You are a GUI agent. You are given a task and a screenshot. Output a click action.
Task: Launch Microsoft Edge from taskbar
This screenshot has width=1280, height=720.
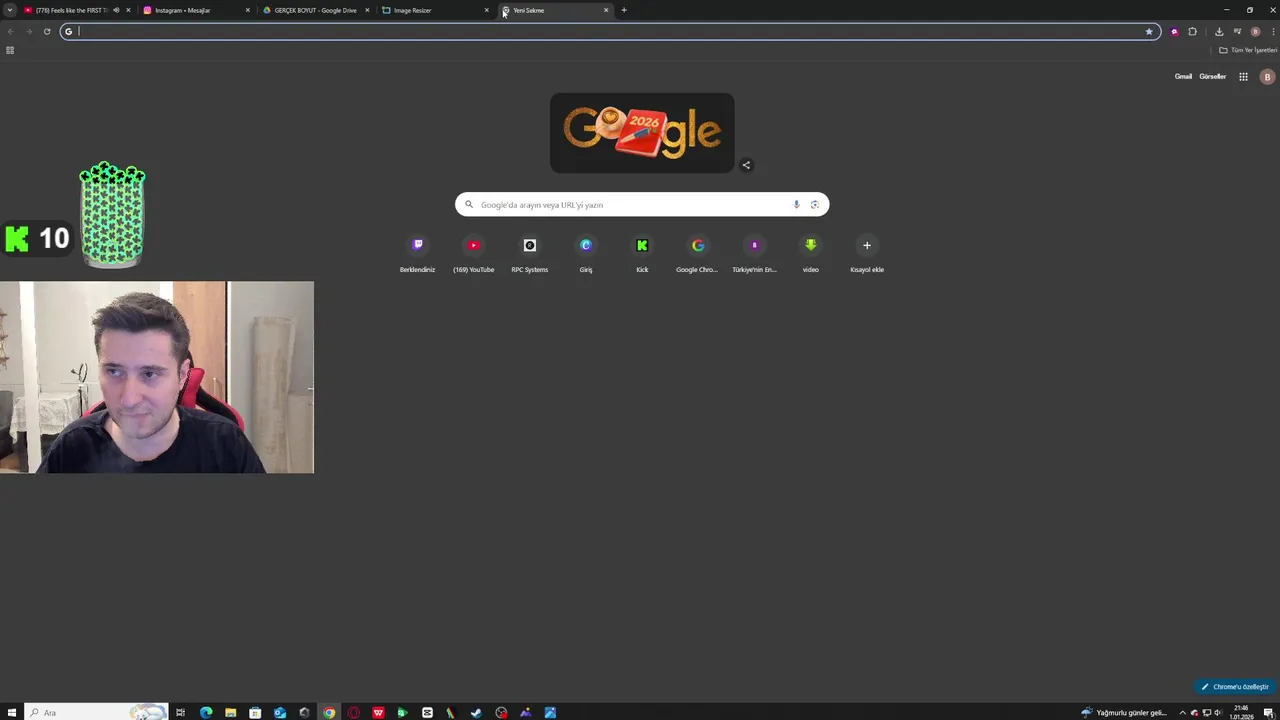(x=206, y=713)
